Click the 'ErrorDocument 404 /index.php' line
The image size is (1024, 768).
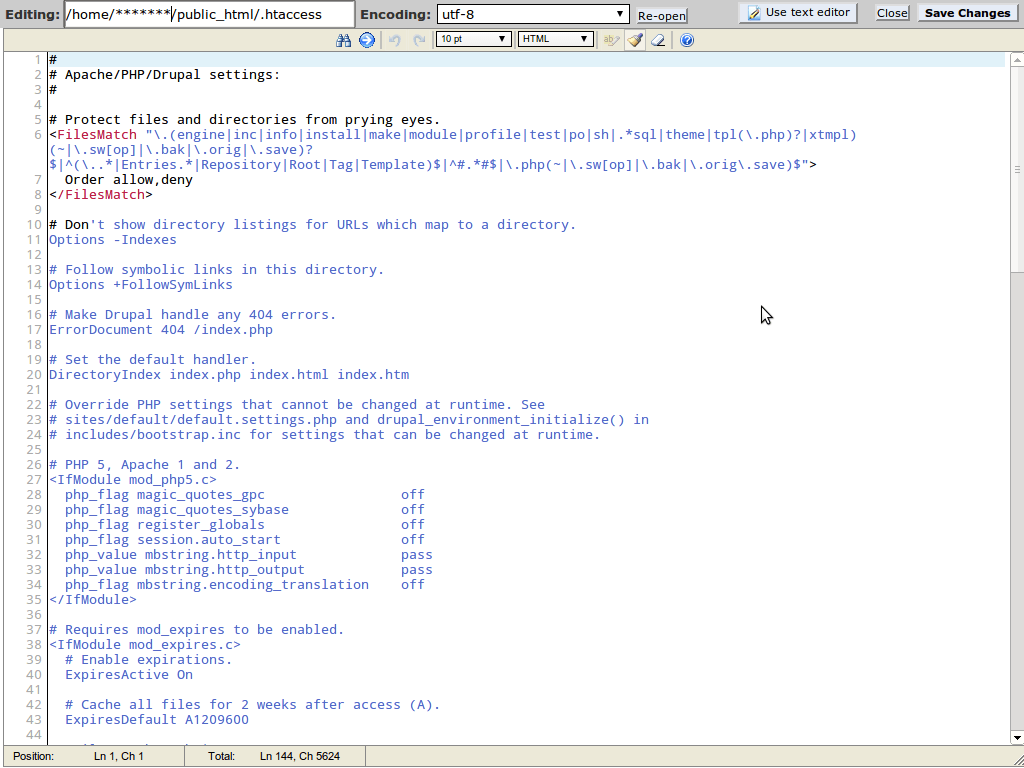click(x=161, y=330)
